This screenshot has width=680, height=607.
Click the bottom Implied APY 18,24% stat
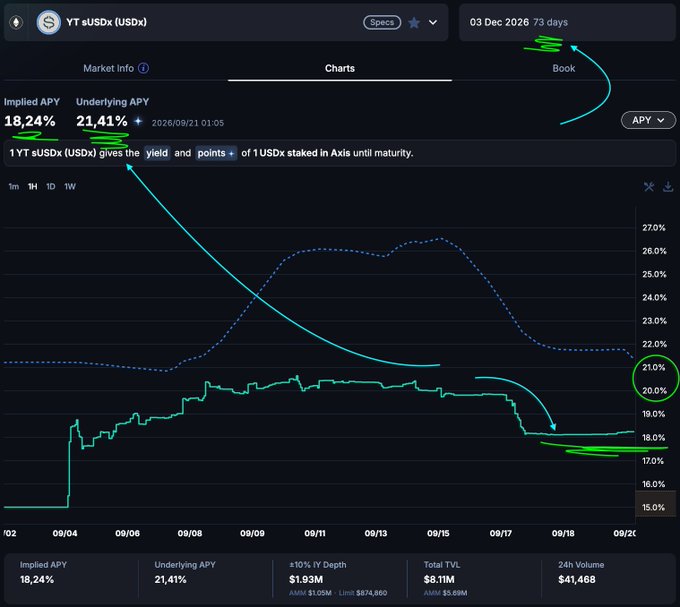tap(37, 579)
